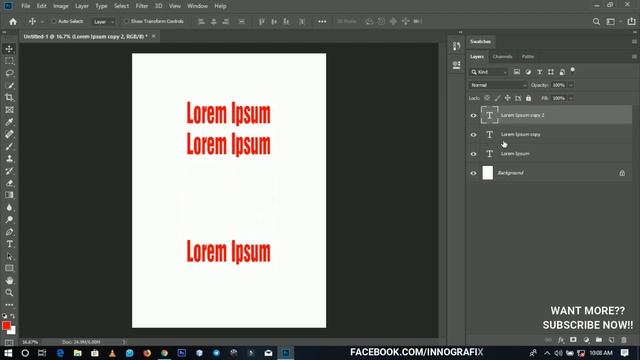640x360 pixels.
Task: Select the Dodge tool
Action: point(9,220)
